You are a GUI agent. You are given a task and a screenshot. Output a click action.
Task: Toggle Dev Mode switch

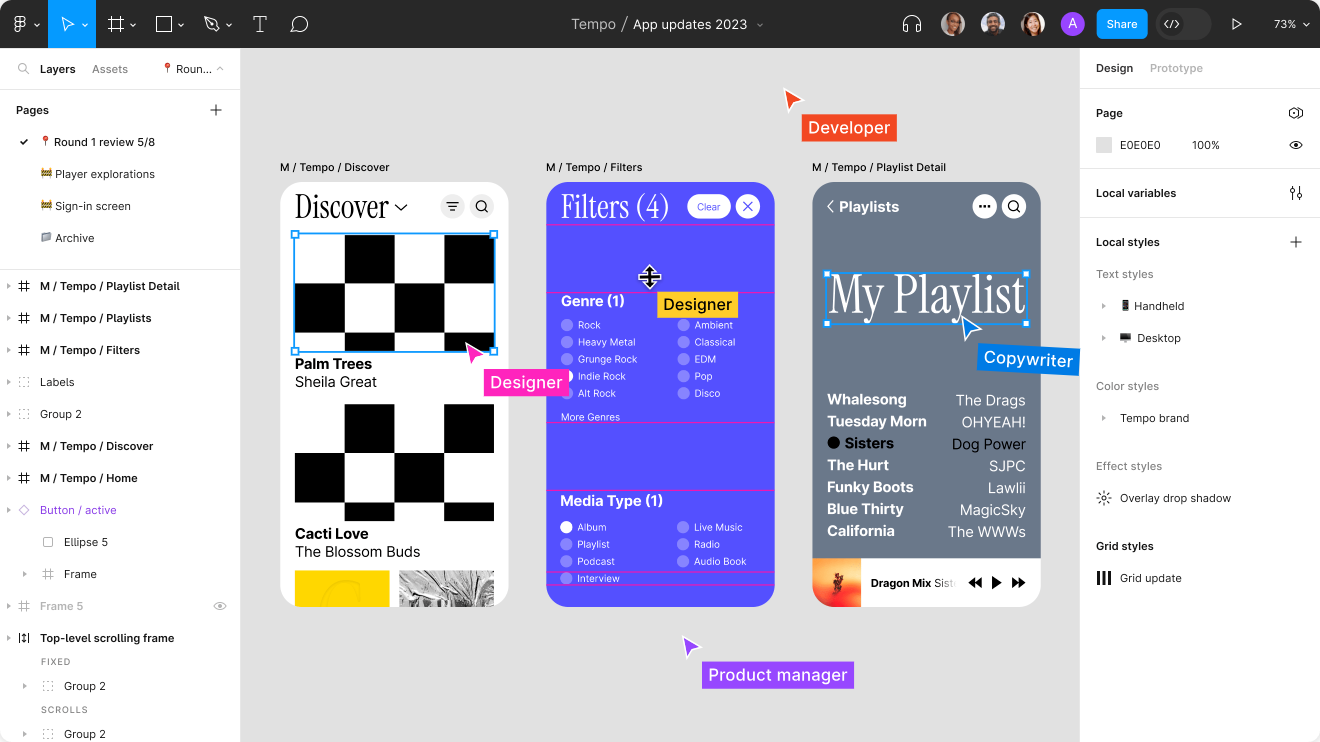[1183, 24]
